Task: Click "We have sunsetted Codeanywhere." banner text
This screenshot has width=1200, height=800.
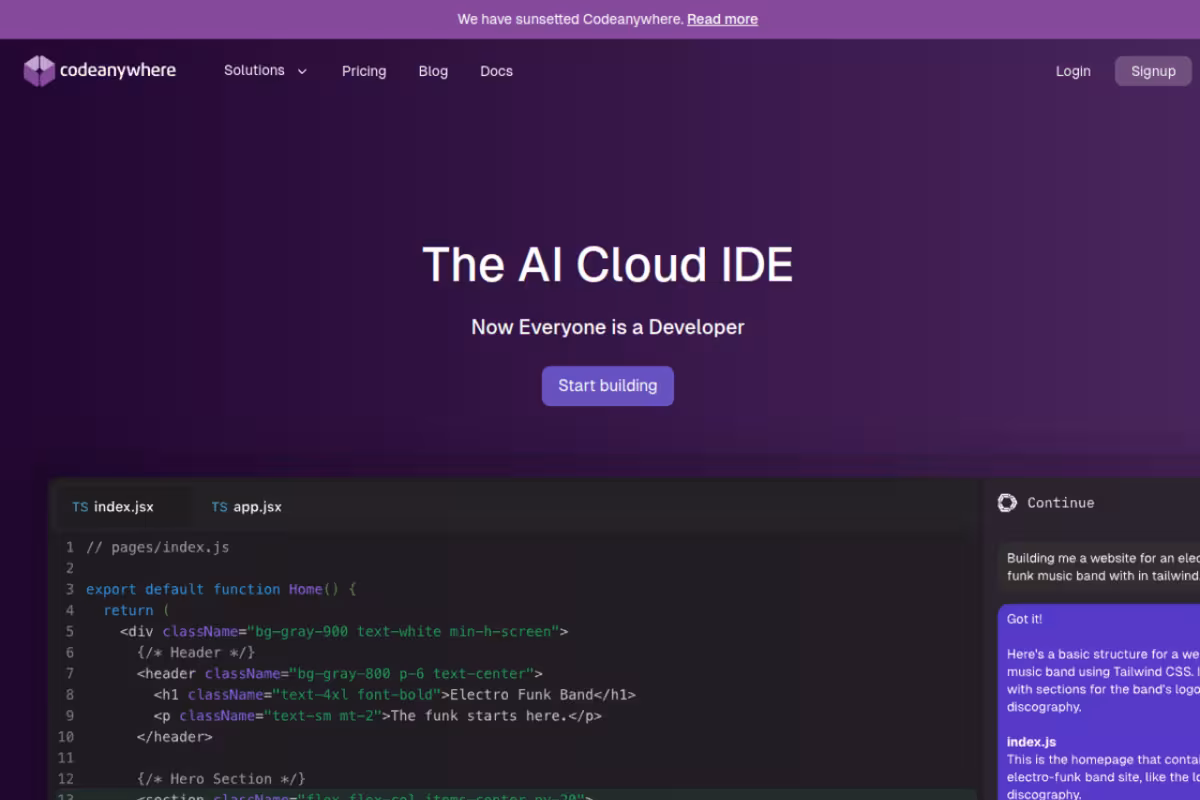Action: [x=570, y=19]
